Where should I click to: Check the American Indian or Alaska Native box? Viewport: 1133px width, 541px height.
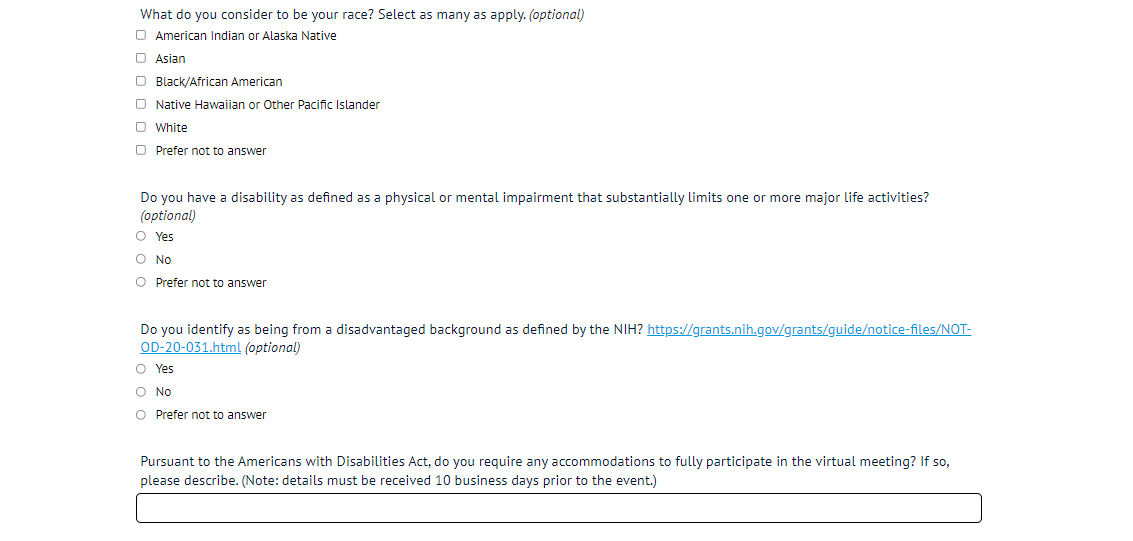point(141,36)
